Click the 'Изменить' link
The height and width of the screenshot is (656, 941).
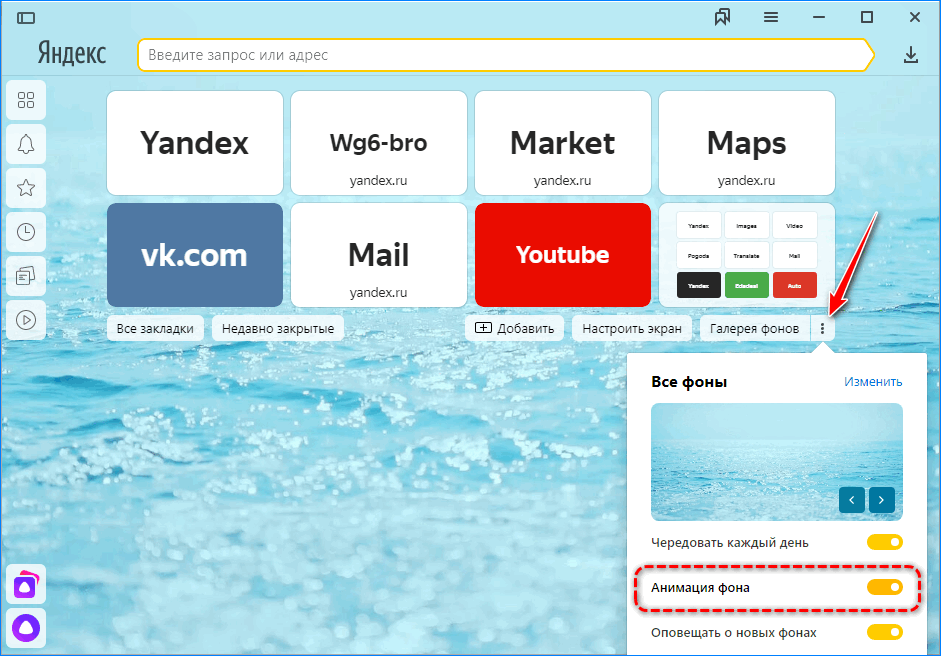click(873, 382)
